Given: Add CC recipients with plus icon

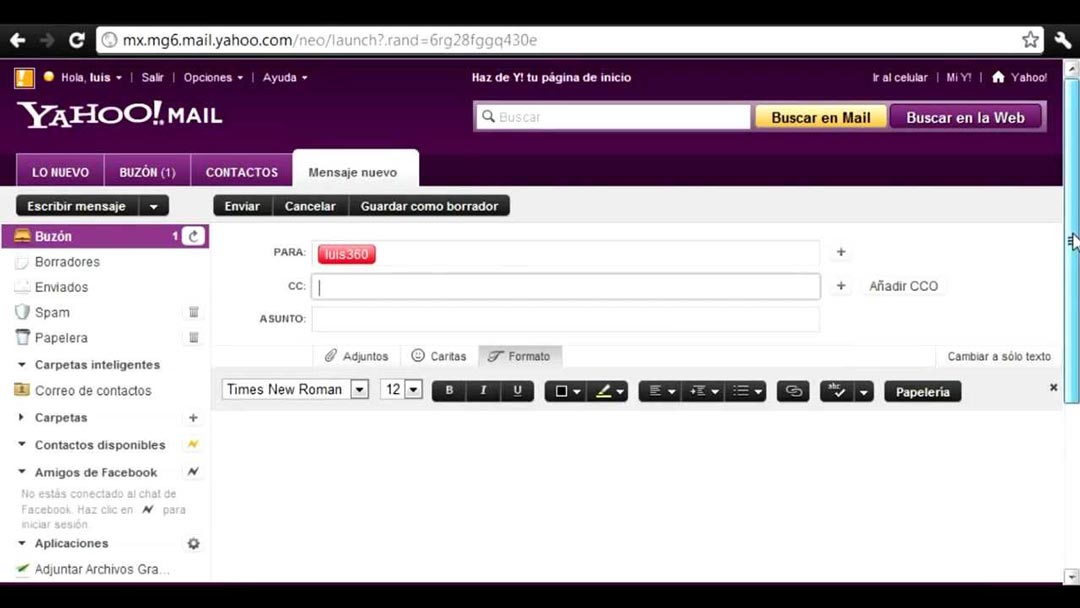Looking at the screenshot, I should 840,286.
